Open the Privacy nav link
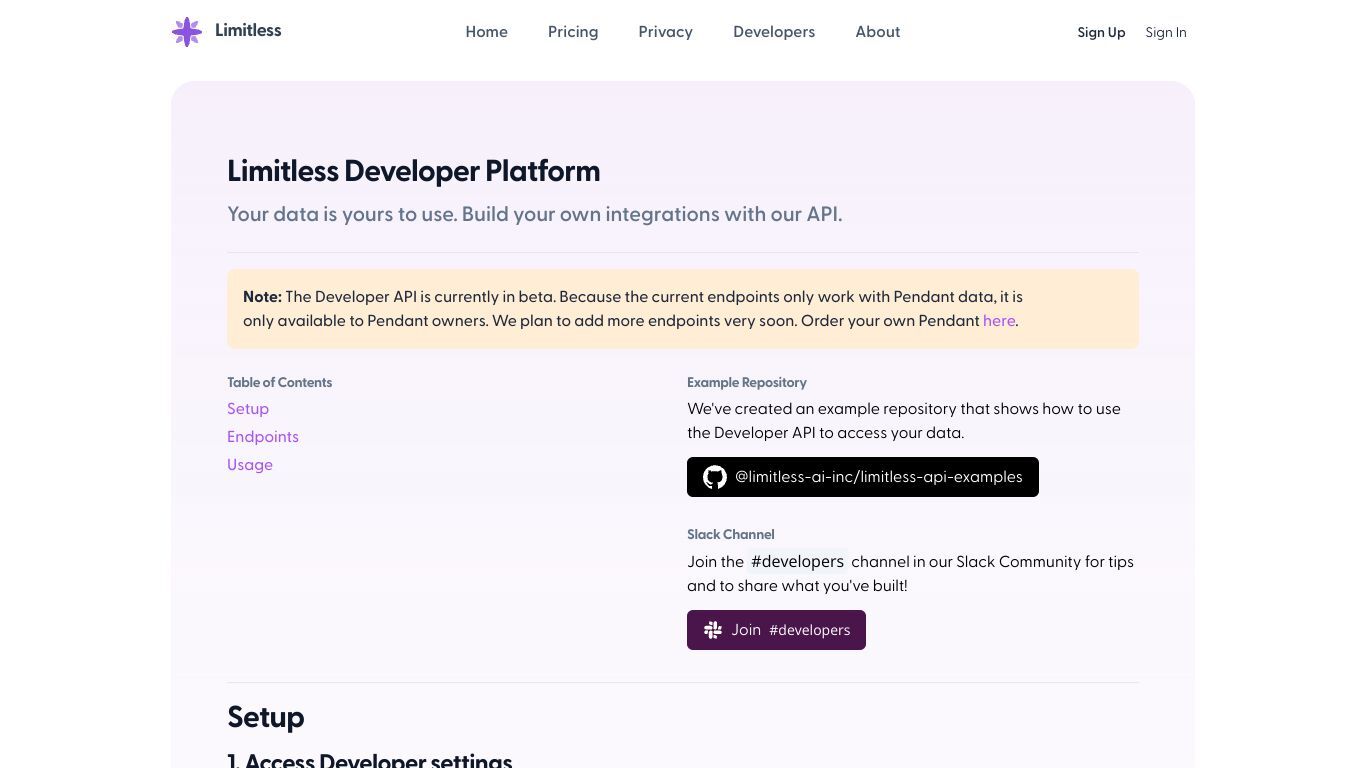The image size is (1366, 768). point(666,32)
